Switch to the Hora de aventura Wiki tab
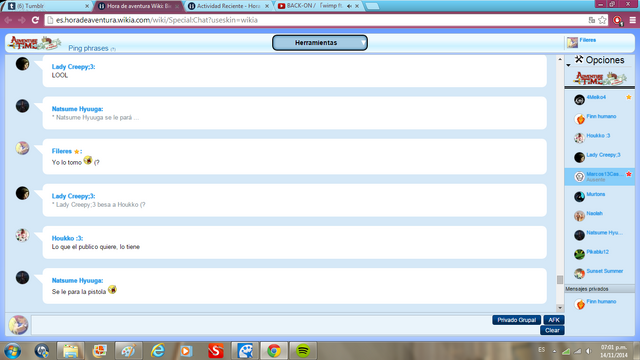Screen dimensions: 640x360 click(139, 6)
